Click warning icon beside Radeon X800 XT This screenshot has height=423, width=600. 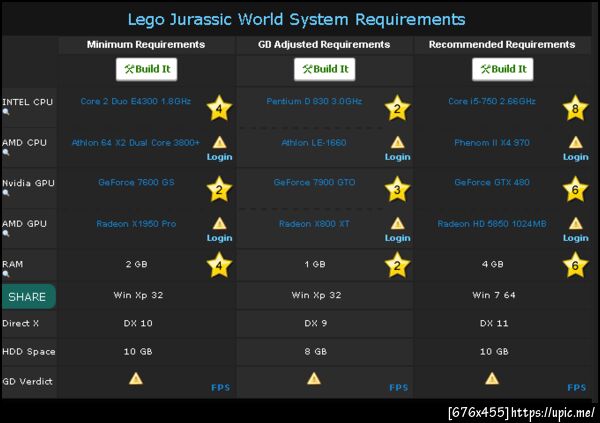[398, 223]
